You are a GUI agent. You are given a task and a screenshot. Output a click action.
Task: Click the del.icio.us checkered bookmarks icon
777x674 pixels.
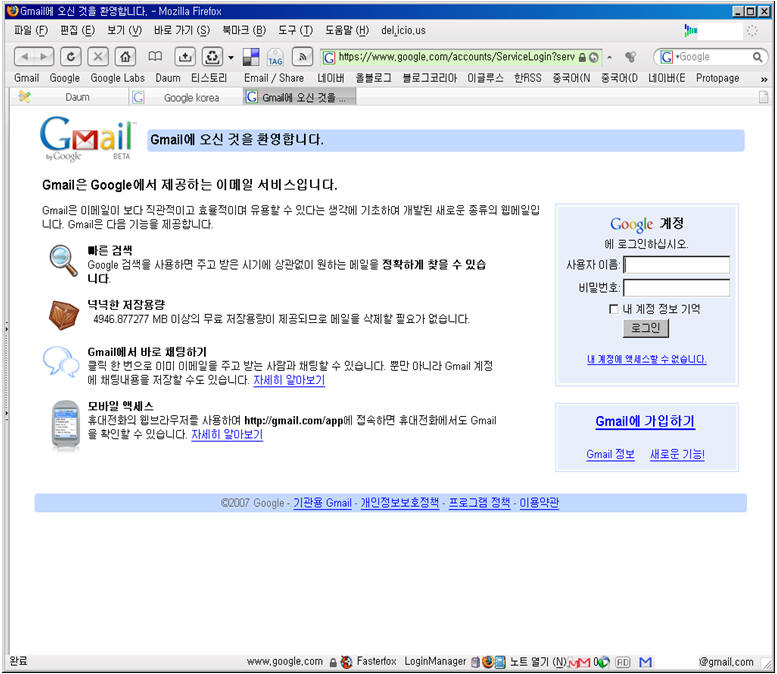pyautogui.click(x=251, y=57)
